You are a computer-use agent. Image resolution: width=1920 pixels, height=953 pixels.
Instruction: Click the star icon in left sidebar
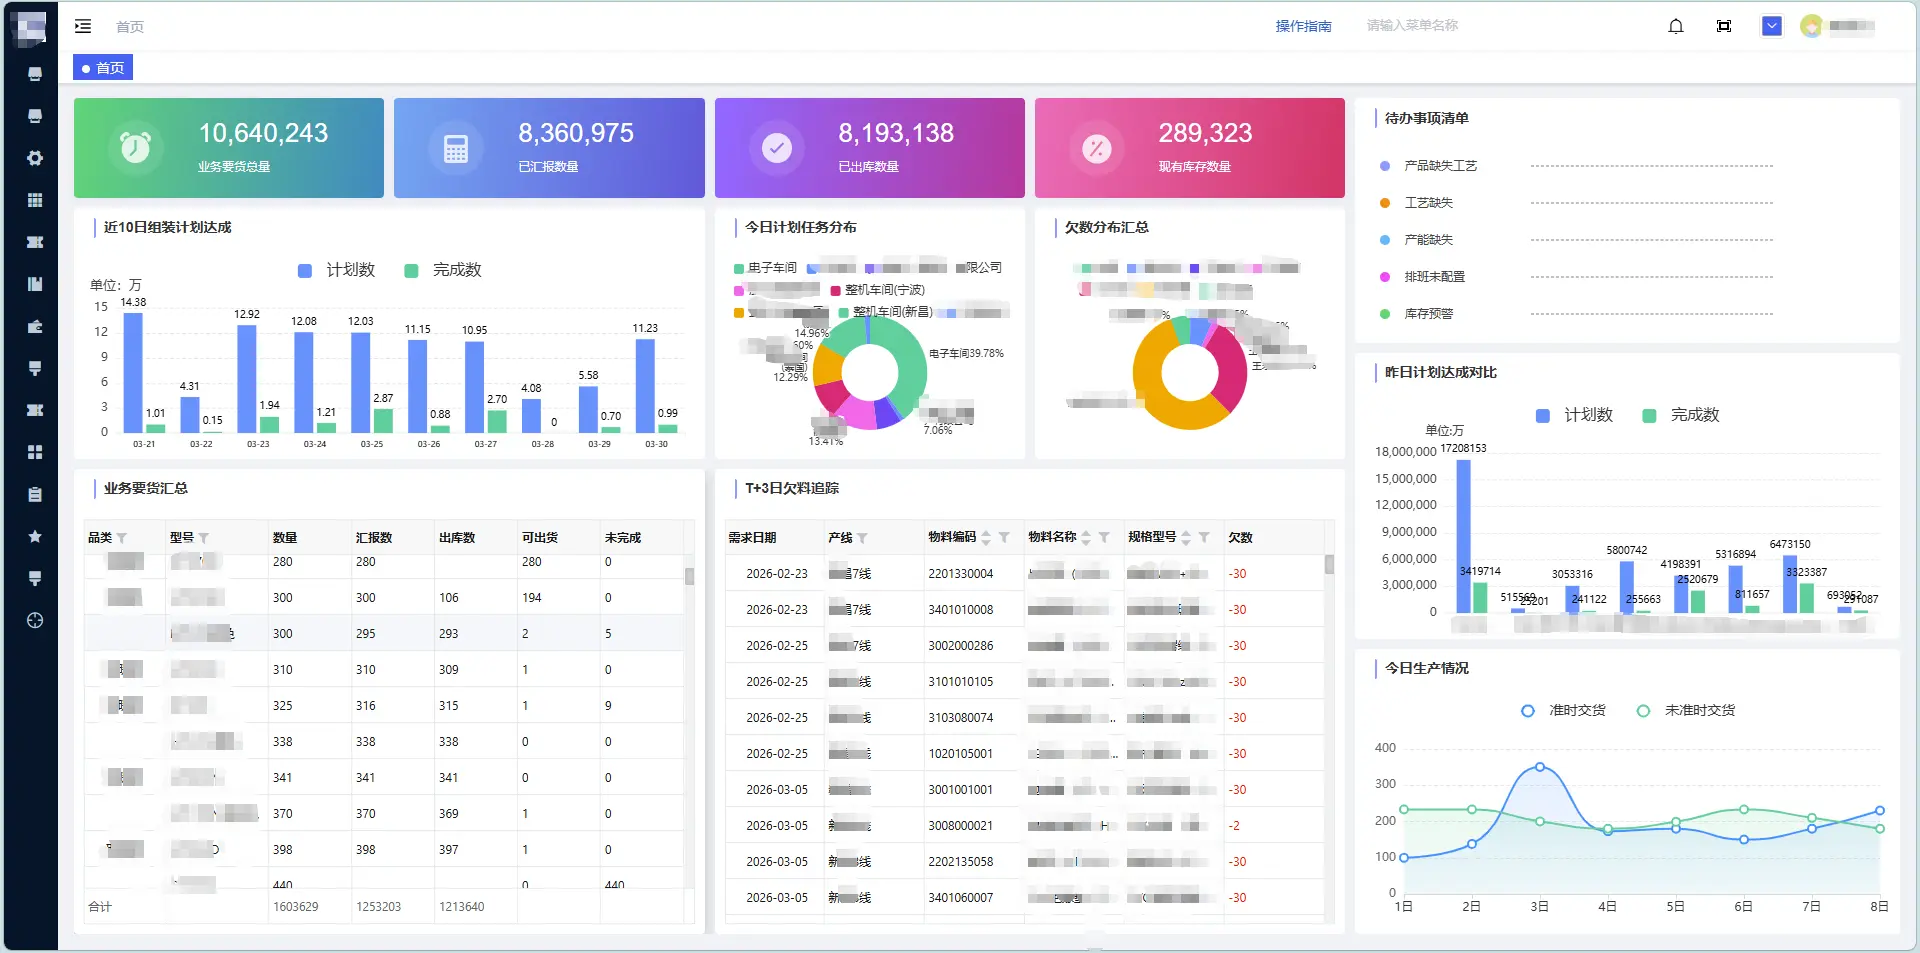pyautogui.click(x=35, y=536)
